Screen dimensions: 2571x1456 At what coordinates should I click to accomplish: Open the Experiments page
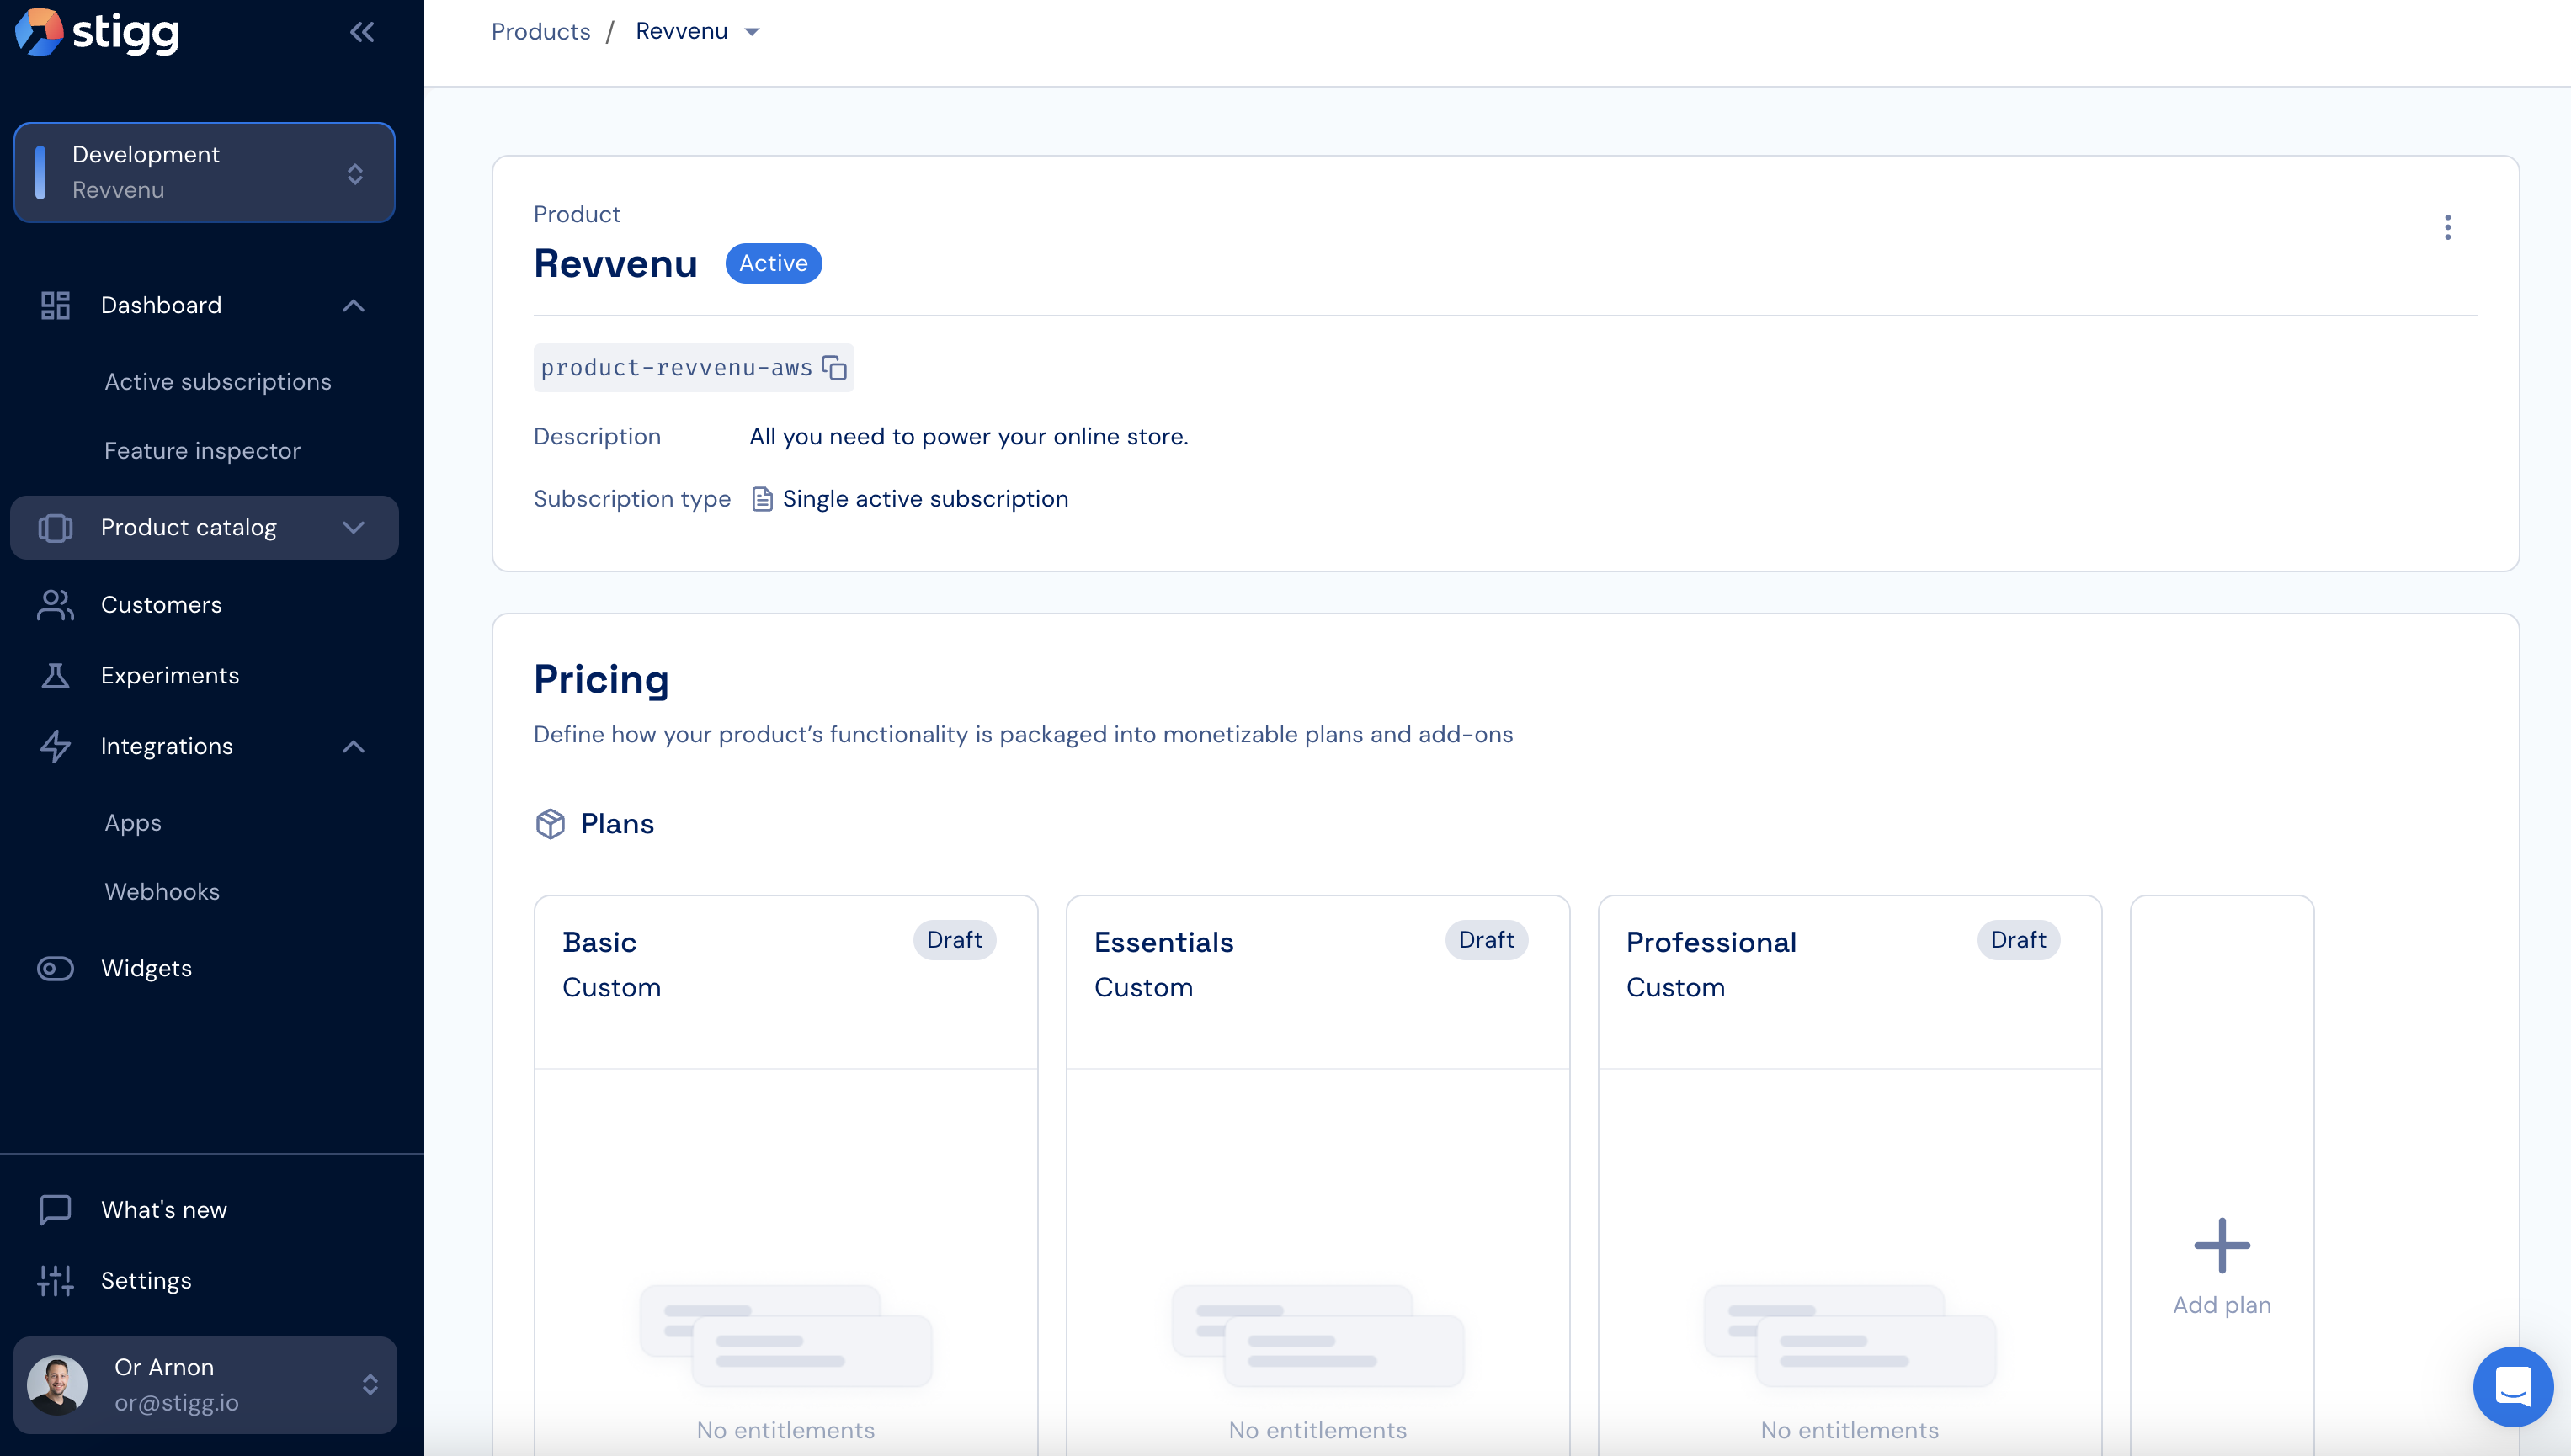170,675
